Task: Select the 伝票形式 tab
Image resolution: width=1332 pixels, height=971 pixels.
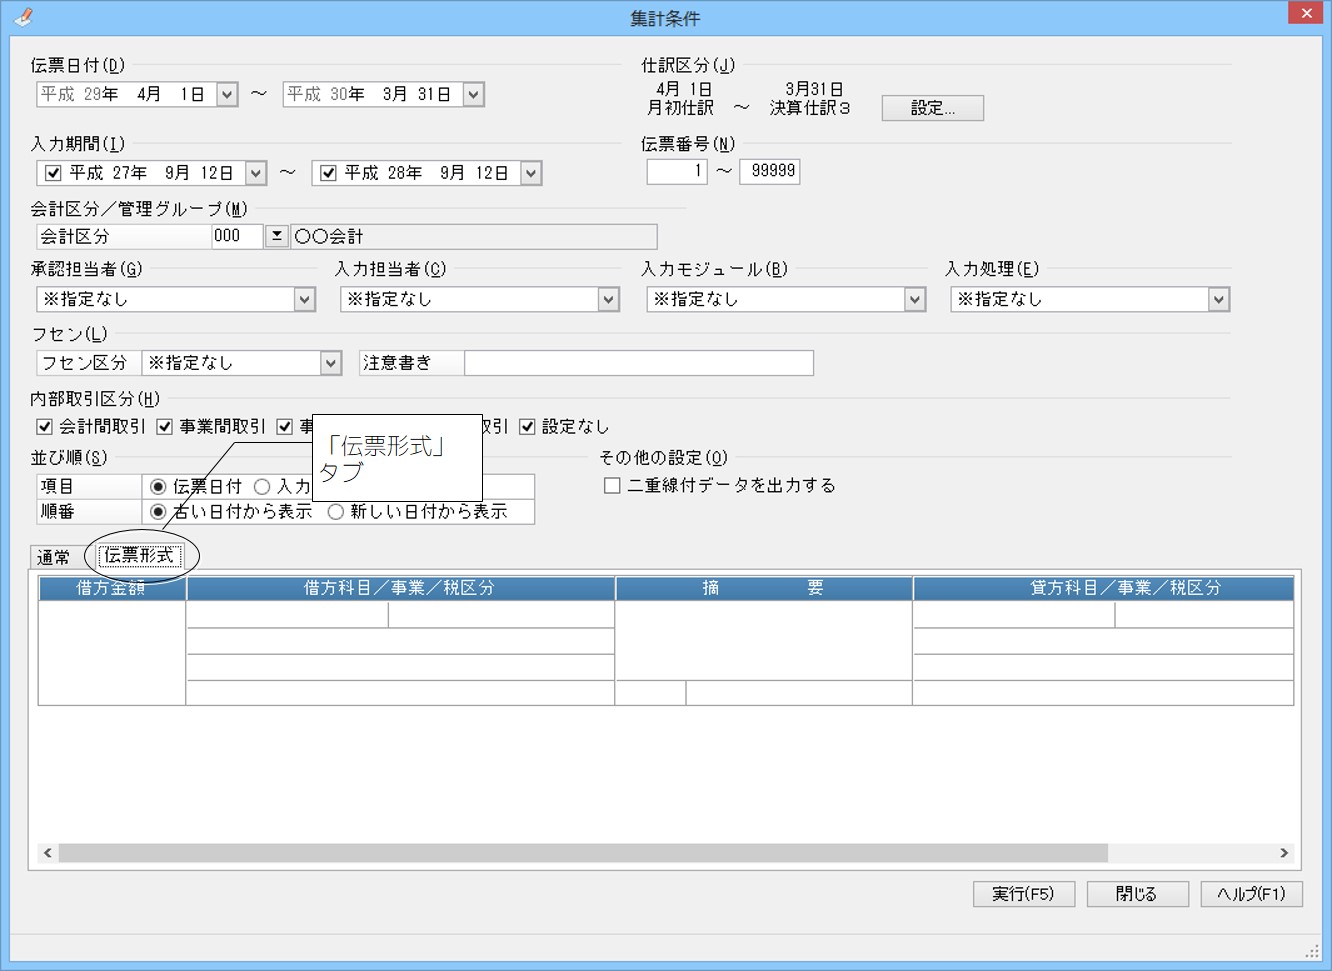Action: click(x=139, y=556)
